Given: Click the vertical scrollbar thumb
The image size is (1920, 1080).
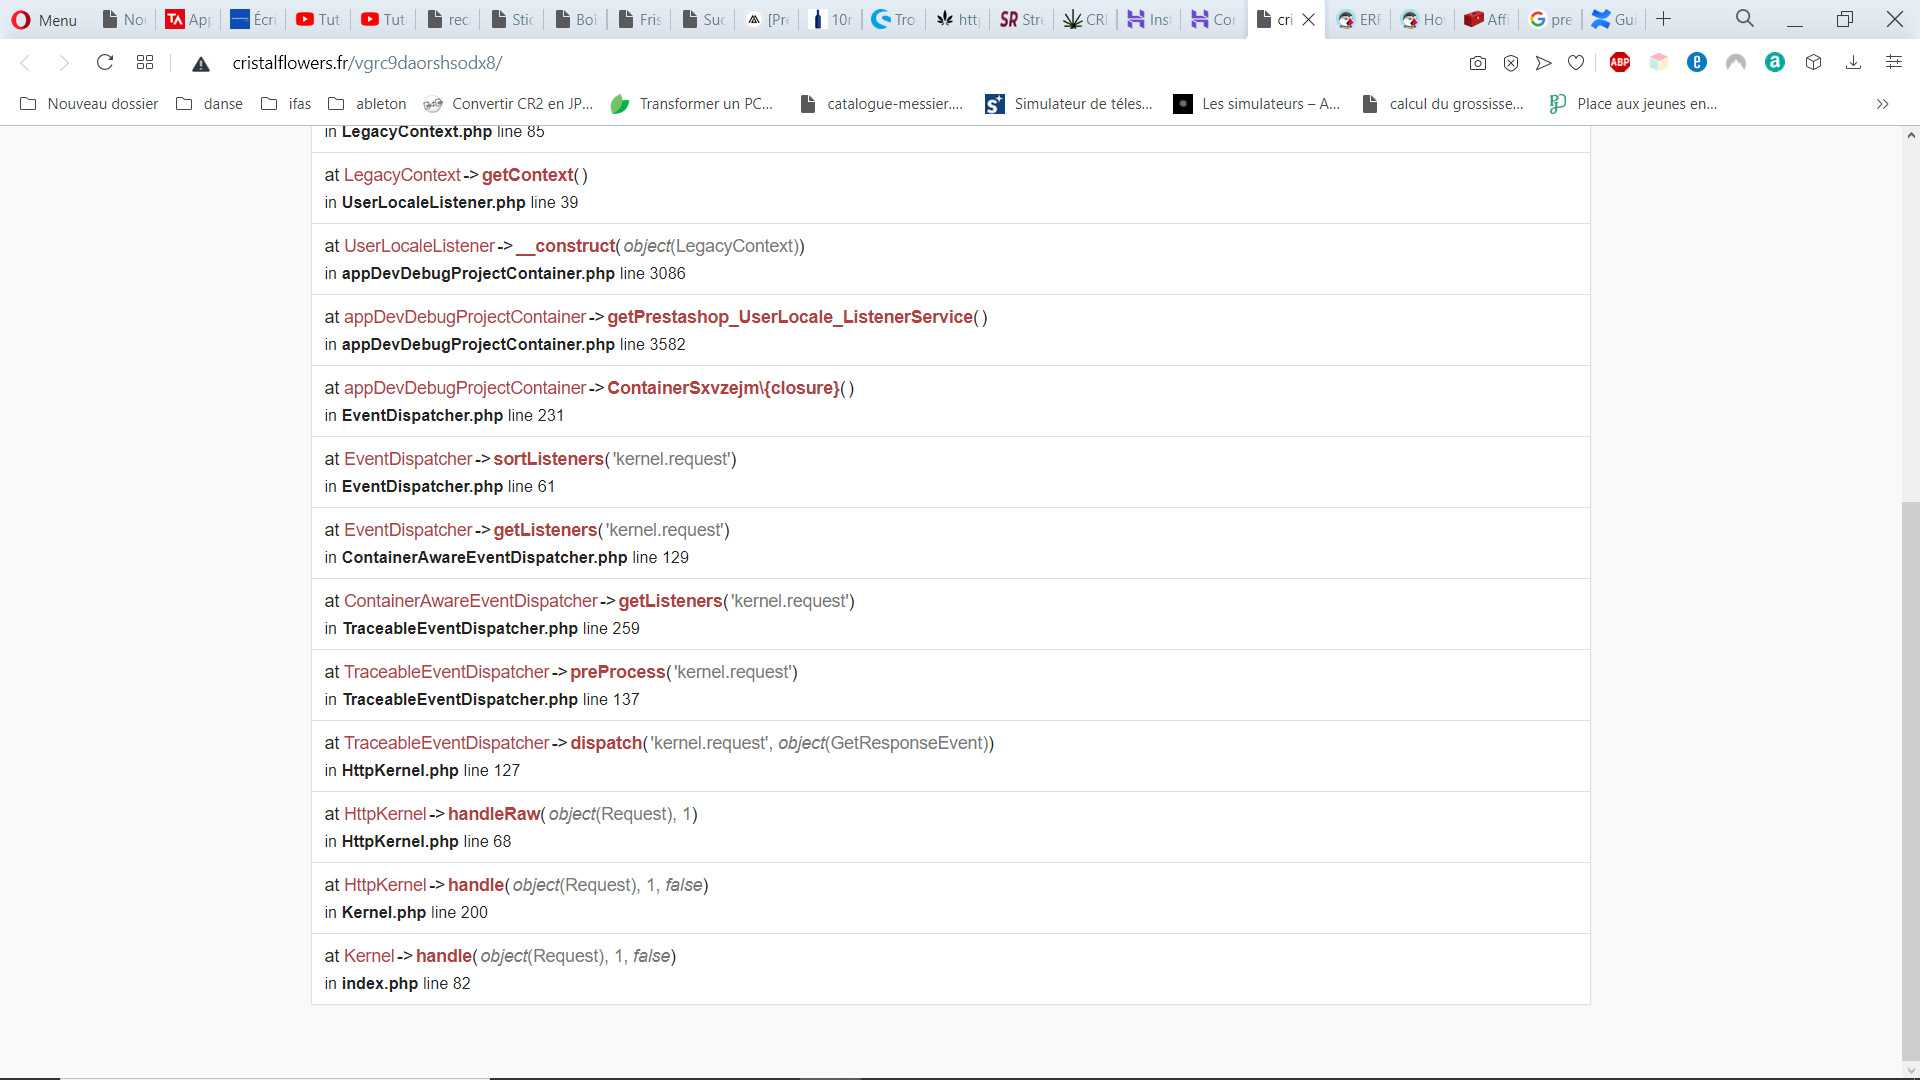Looking at the screenshot, I should click(1910, 780).
